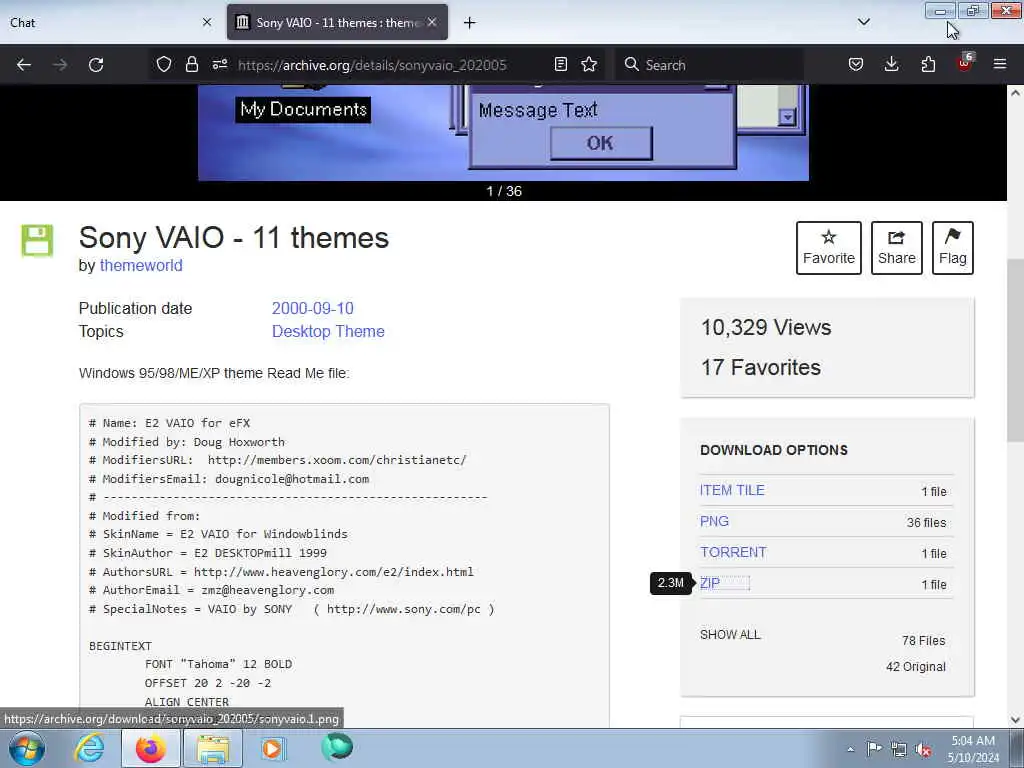Click SHOW ALL download options
The image size is (1024, 768).
click(x=730, y=634)
